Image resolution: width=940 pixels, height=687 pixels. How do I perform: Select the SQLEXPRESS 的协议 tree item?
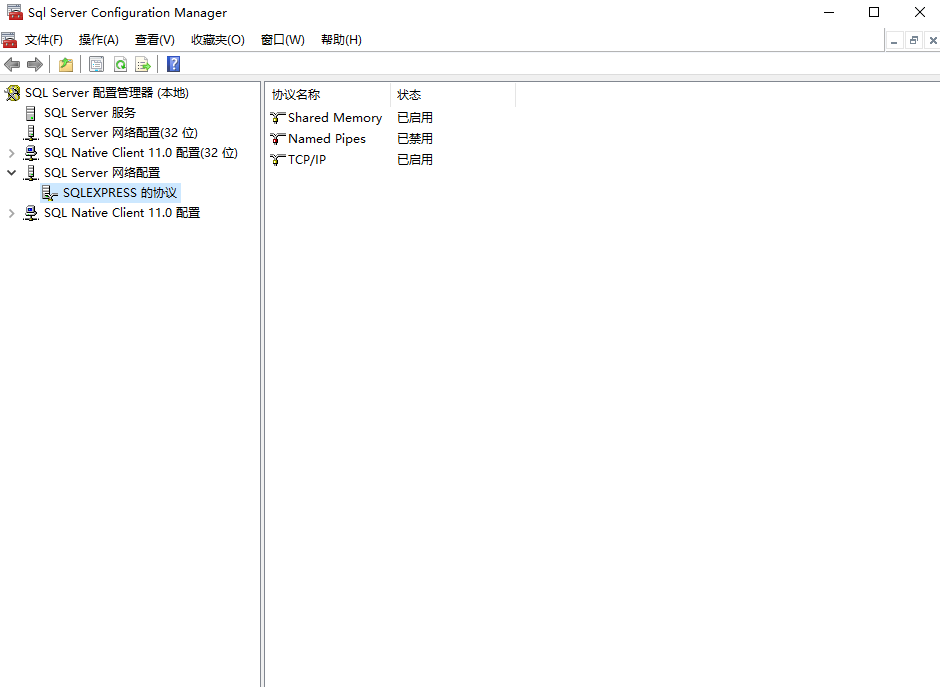pos(114,192)
